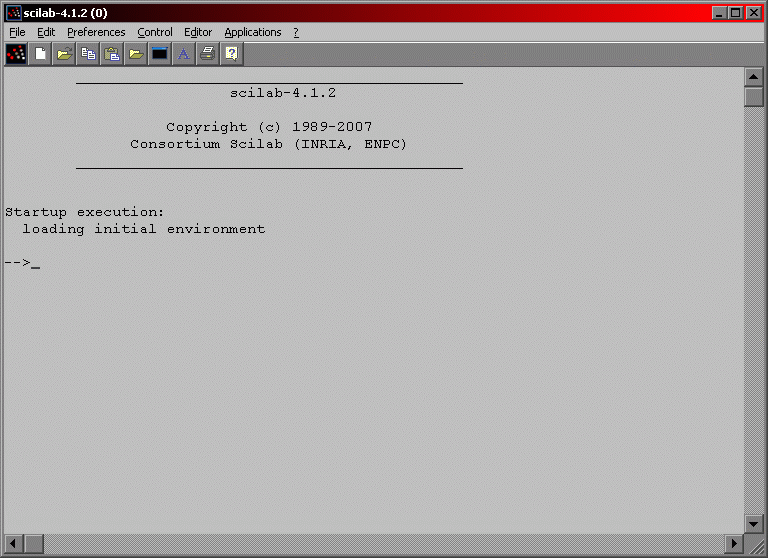
Task: Click the 'Consortium Scilab (INRIA, ENPC)' text
Action: [268, 145]
